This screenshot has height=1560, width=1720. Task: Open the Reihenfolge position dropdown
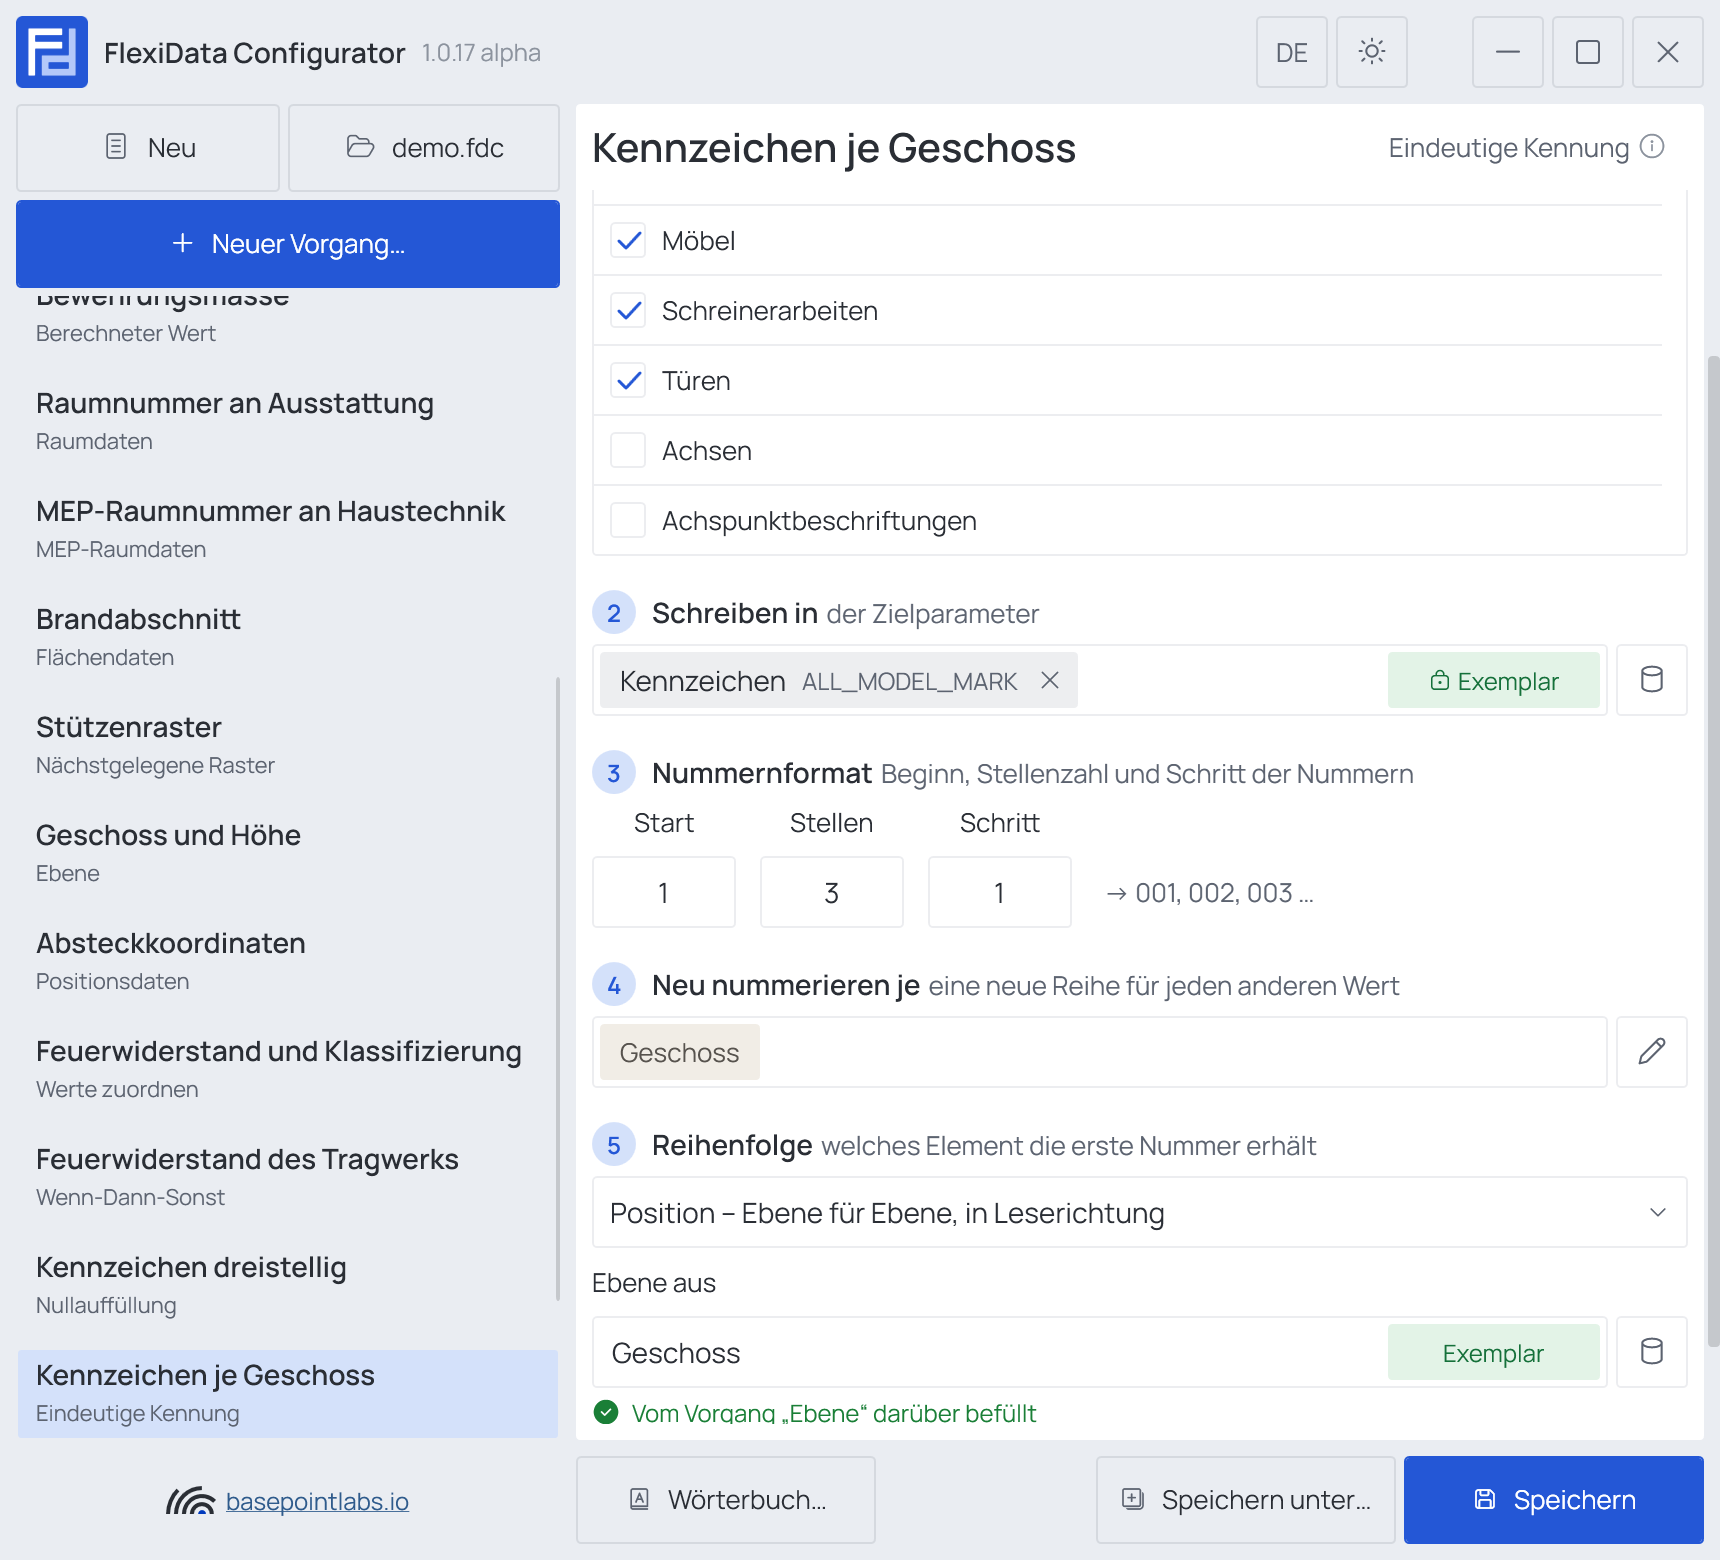pos(1140,1212)
